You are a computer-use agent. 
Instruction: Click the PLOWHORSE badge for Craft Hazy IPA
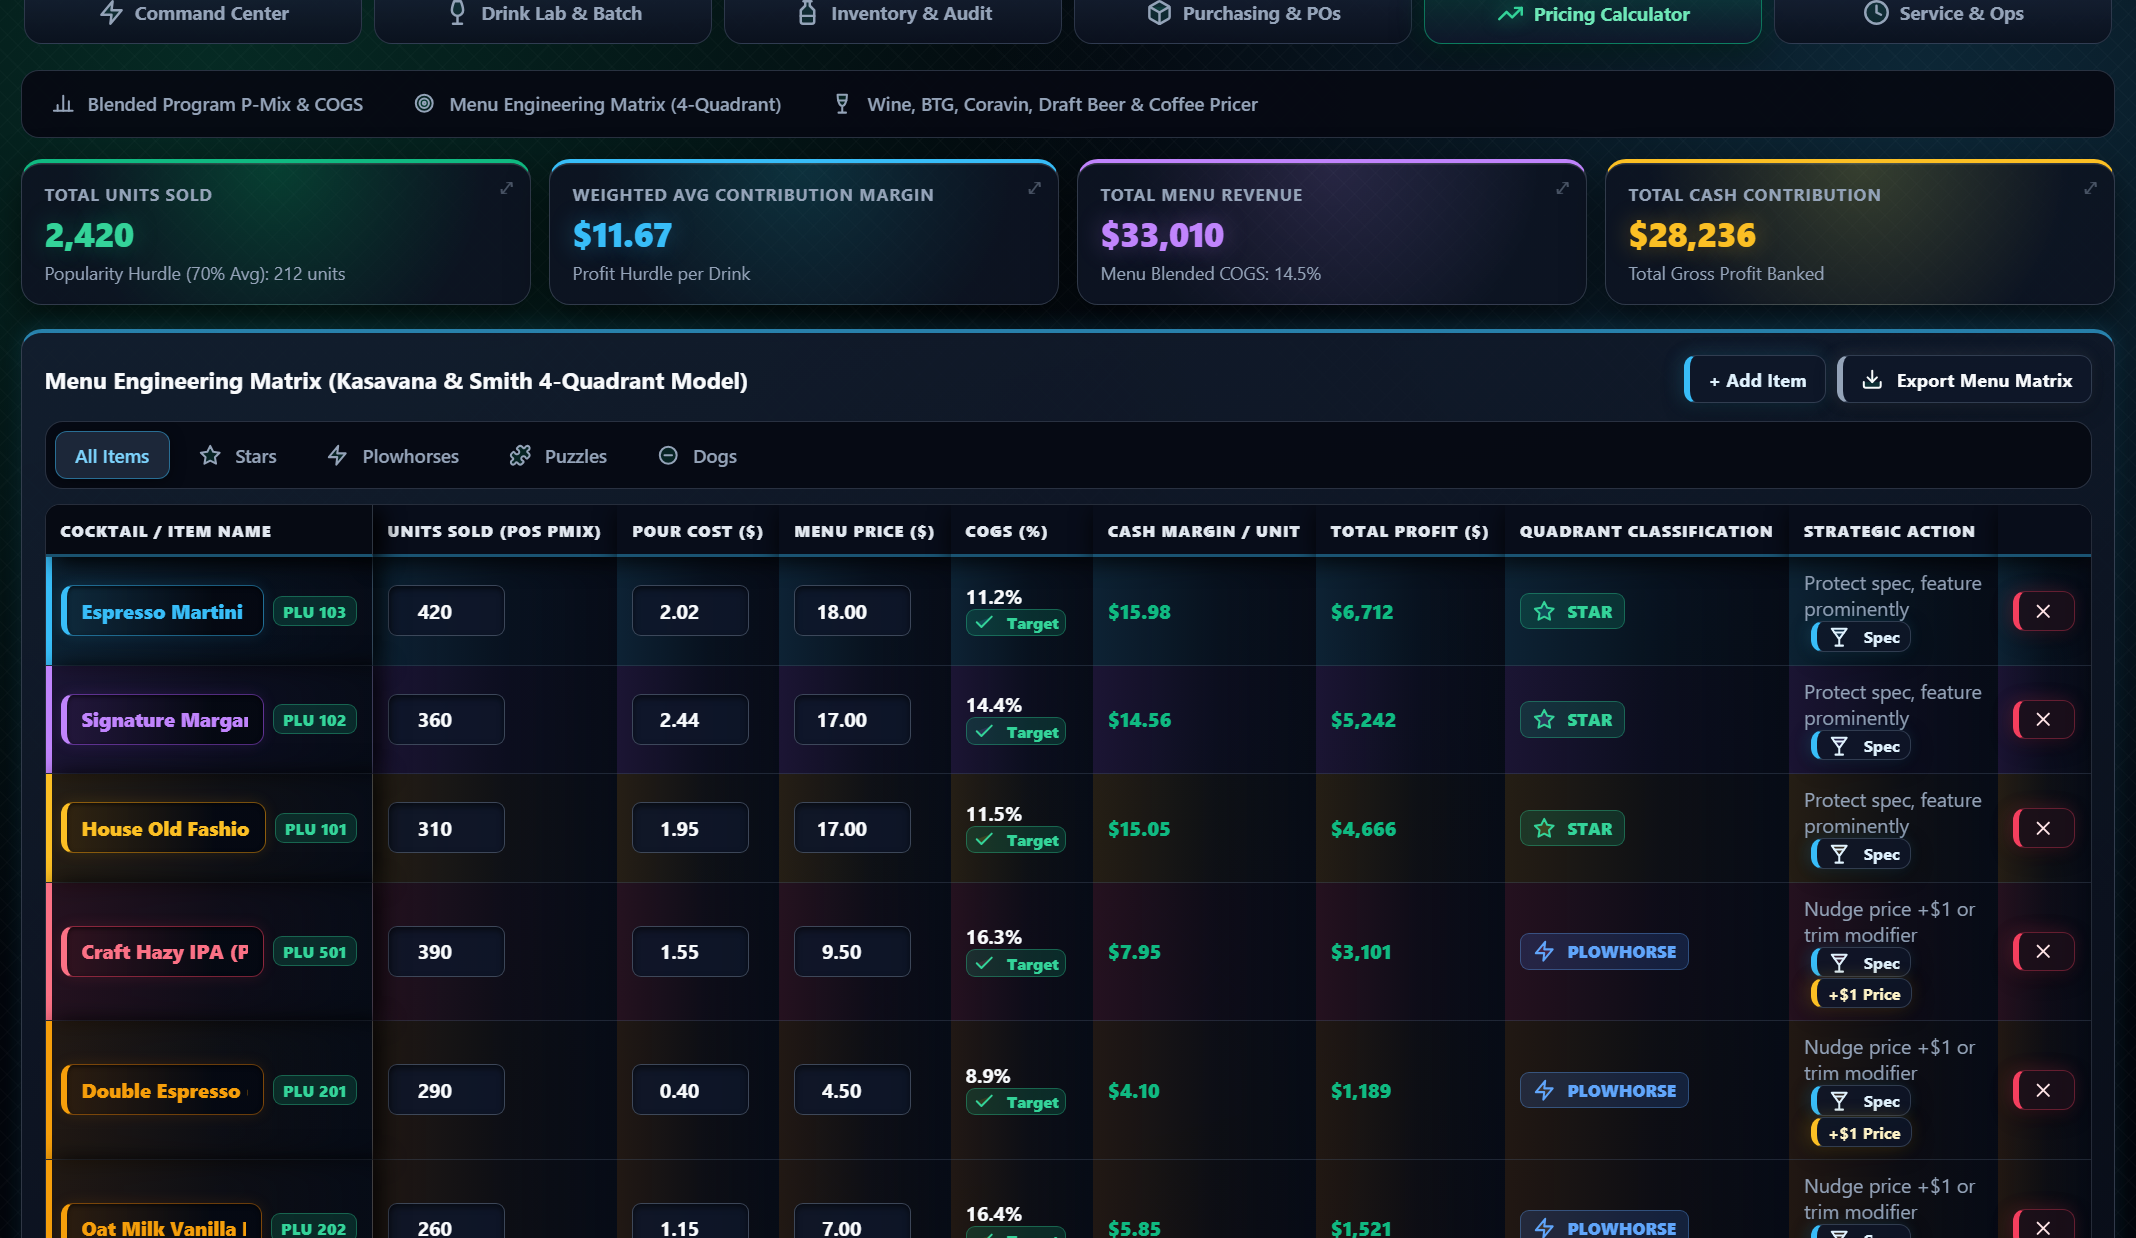[x=1604, y=951]
